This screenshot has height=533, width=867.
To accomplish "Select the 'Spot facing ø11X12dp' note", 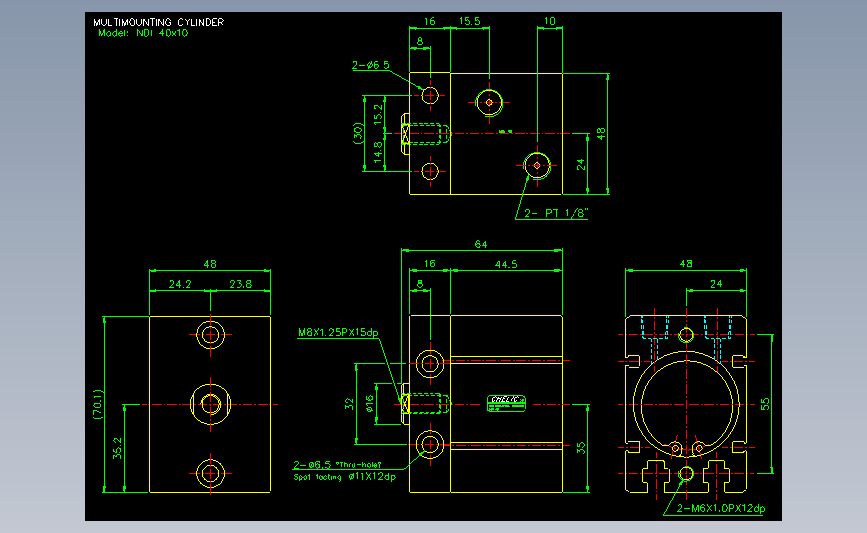I will [344, 477].
